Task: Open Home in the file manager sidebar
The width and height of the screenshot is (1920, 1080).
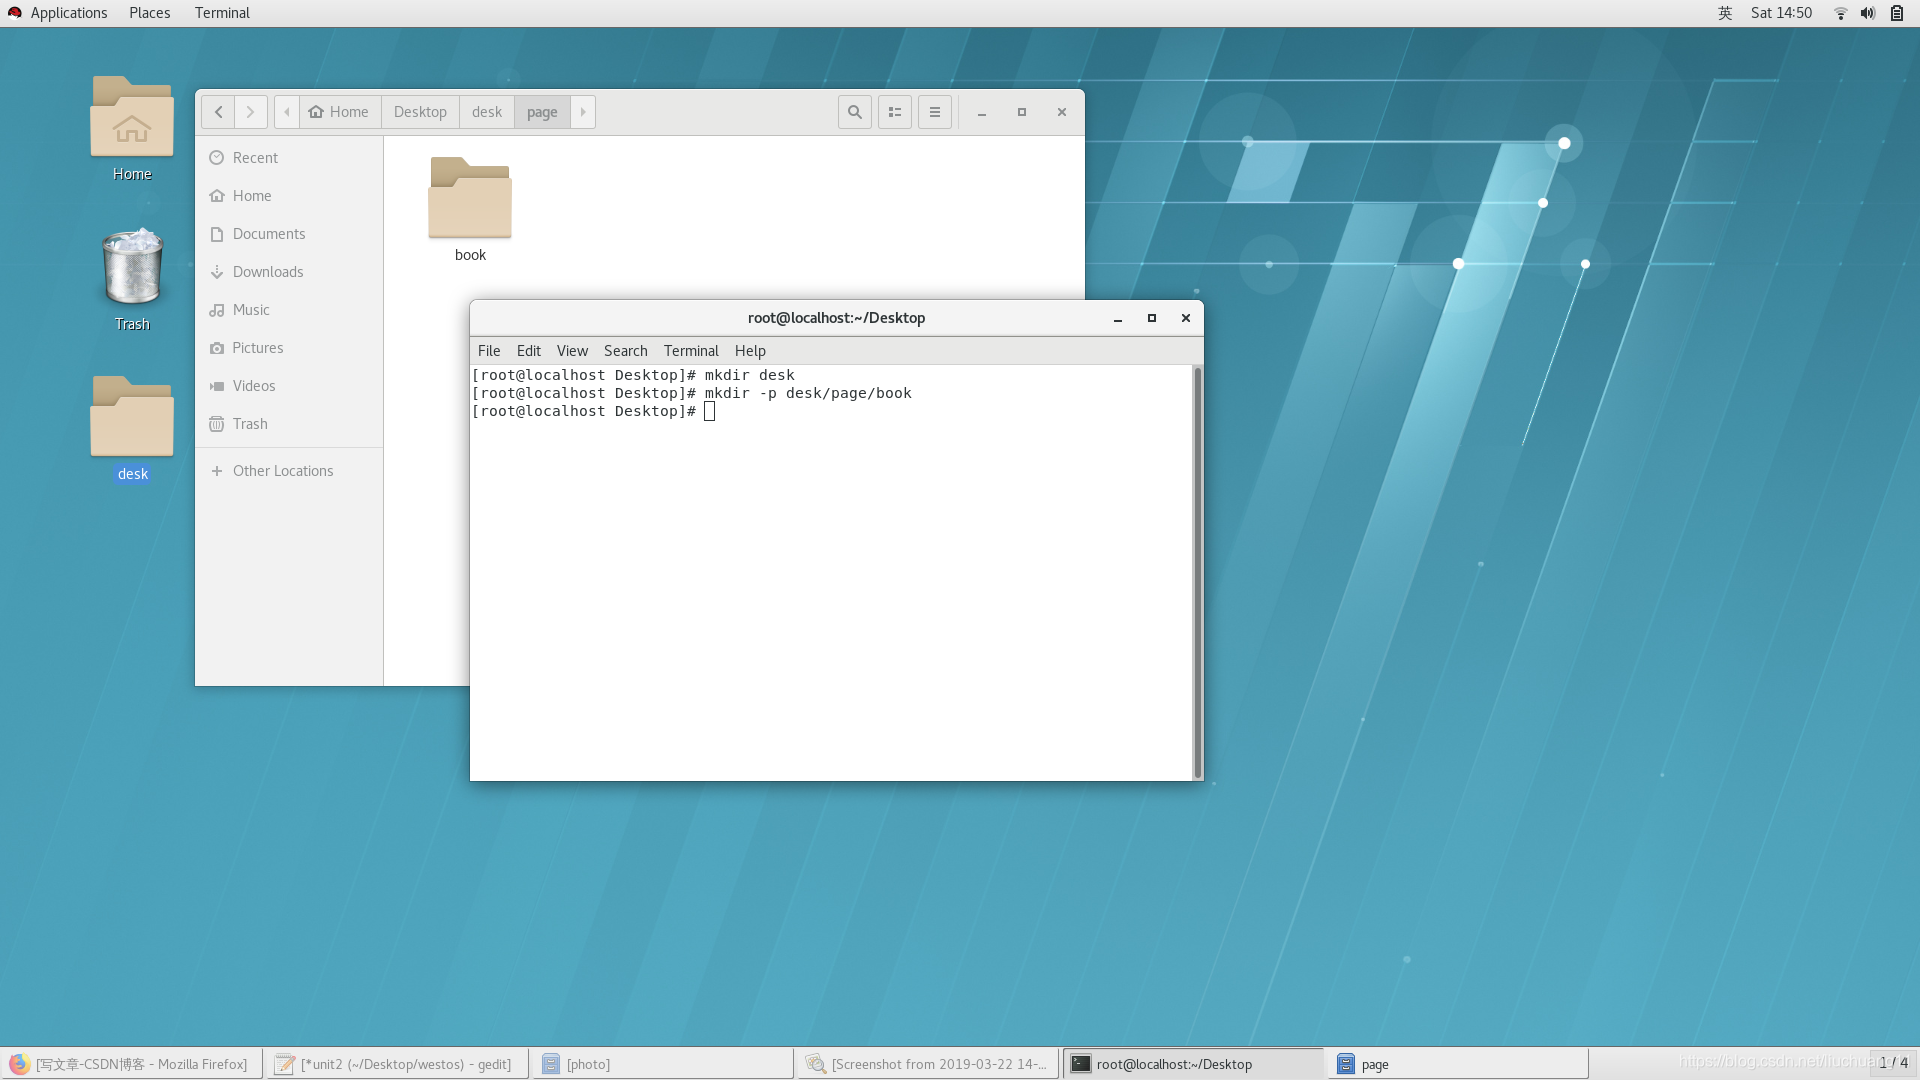Action: 289,196
